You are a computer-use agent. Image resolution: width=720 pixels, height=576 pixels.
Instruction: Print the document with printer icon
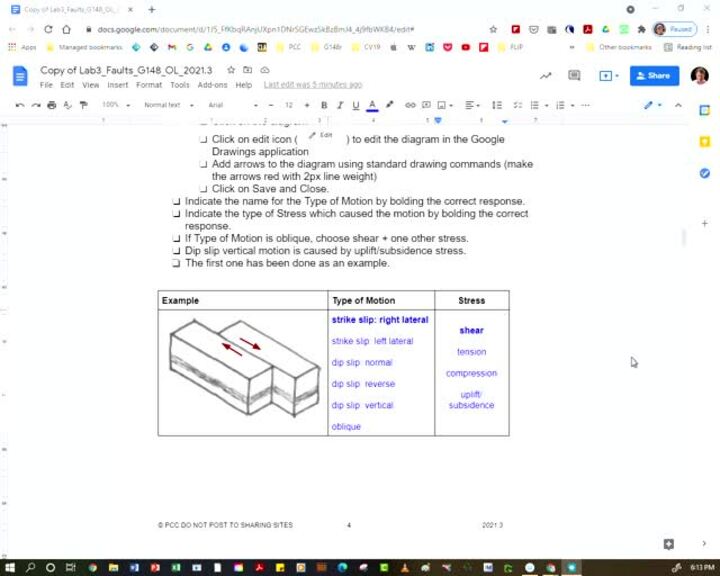52,105
